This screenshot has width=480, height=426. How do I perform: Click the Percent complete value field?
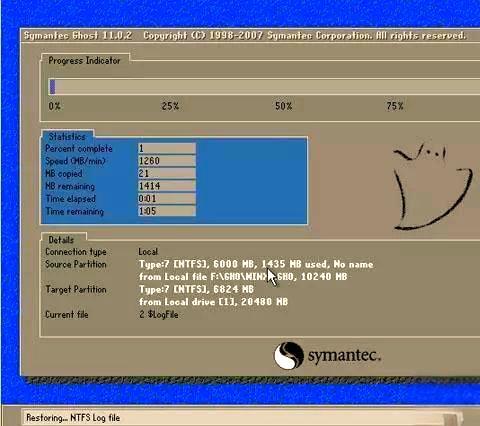(167, 148)
